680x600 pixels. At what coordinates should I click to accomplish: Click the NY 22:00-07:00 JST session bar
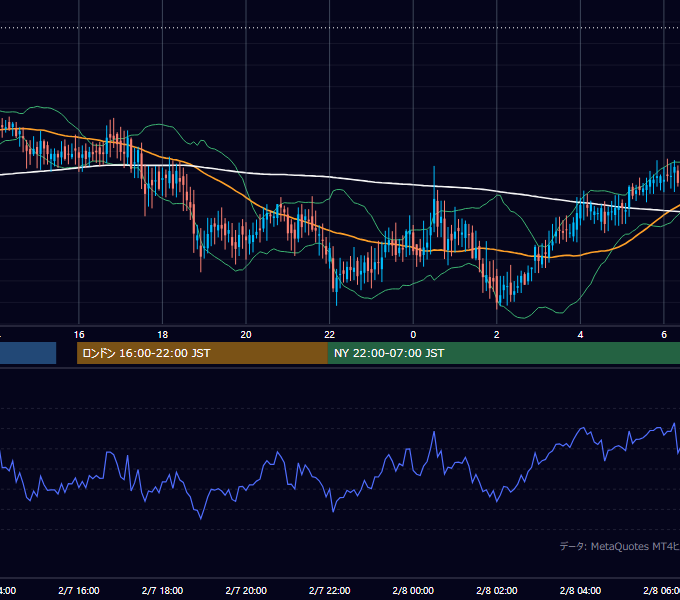[503, 353]
